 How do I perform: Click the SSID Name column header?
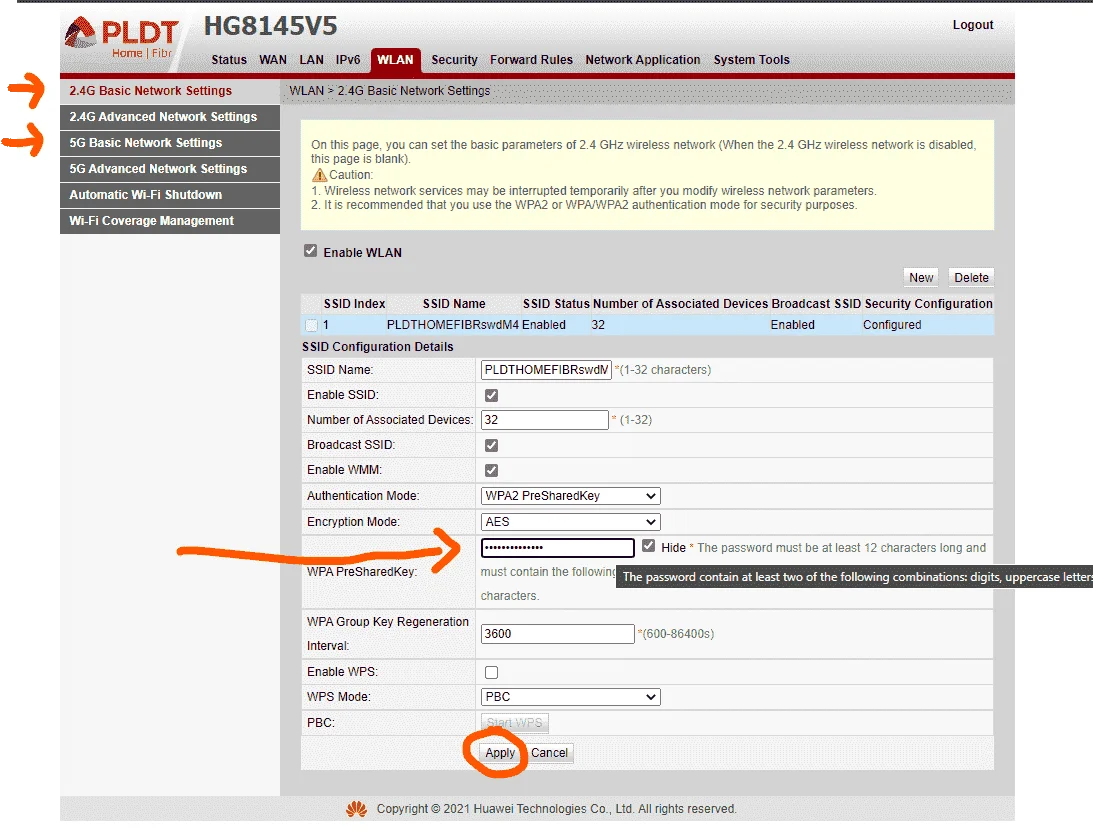(454, 304)
